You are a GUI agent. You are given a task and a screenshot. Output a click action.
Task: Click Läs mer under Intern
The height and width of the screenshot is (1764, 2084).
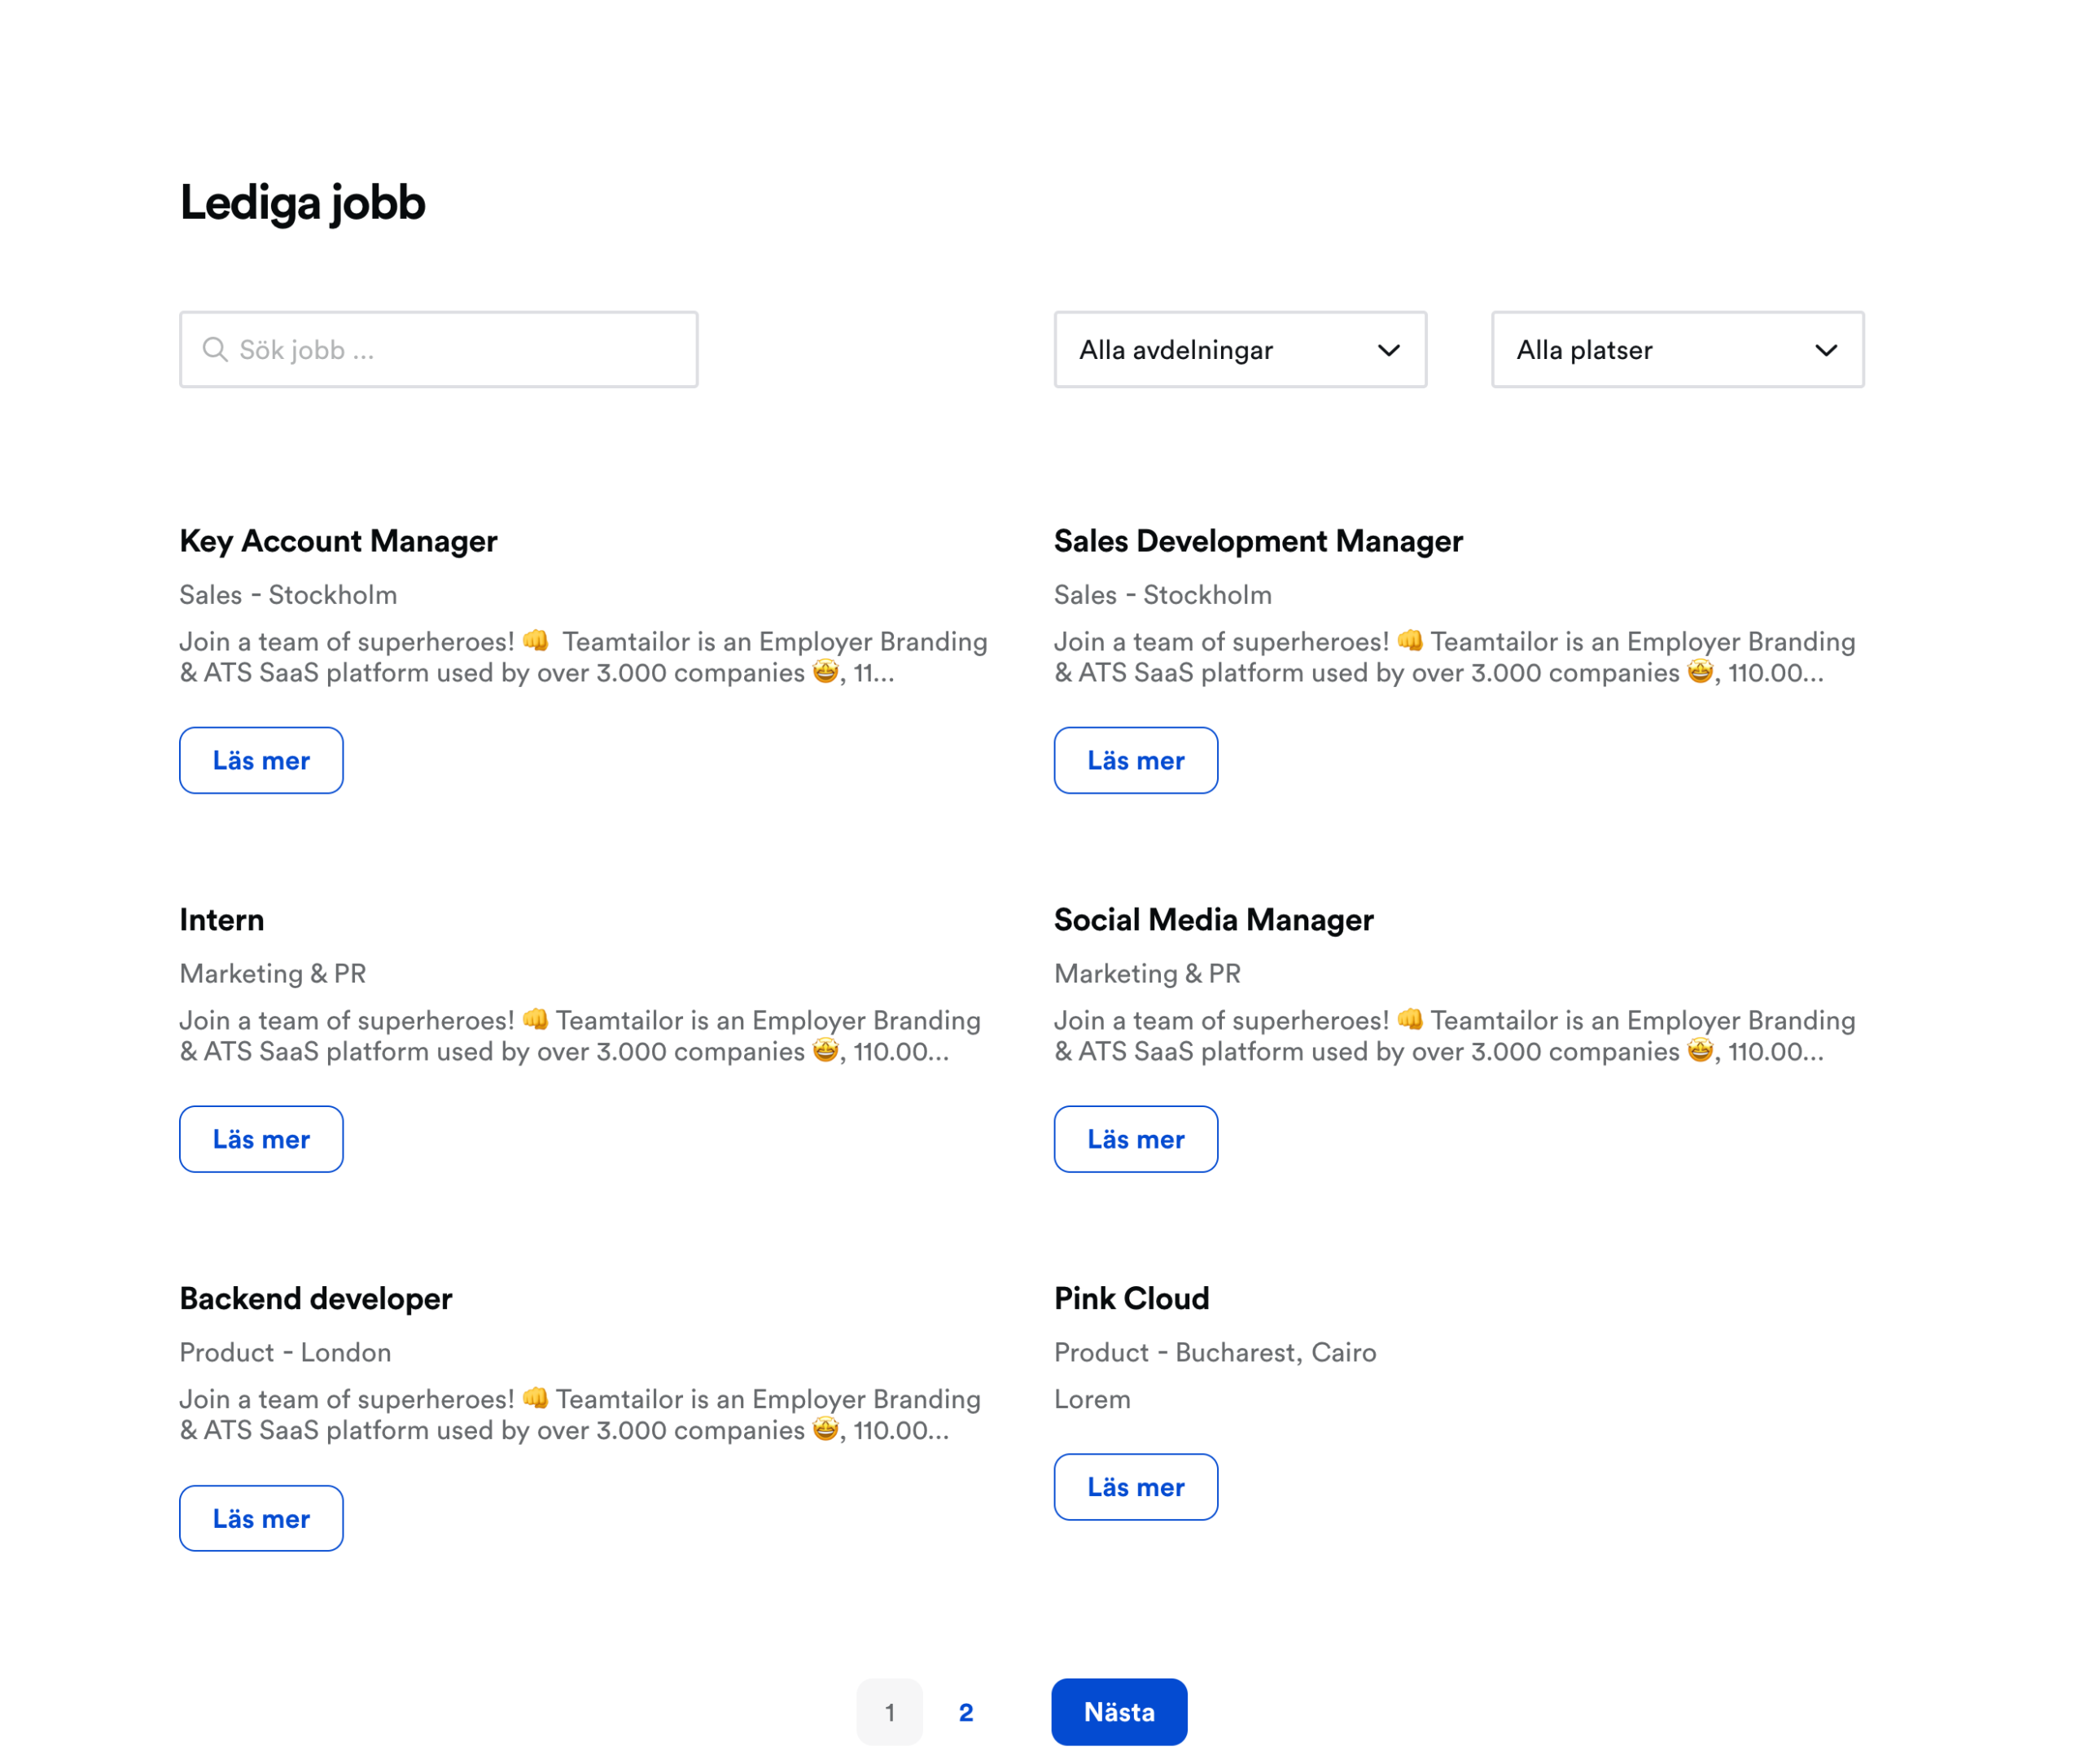261,1139
